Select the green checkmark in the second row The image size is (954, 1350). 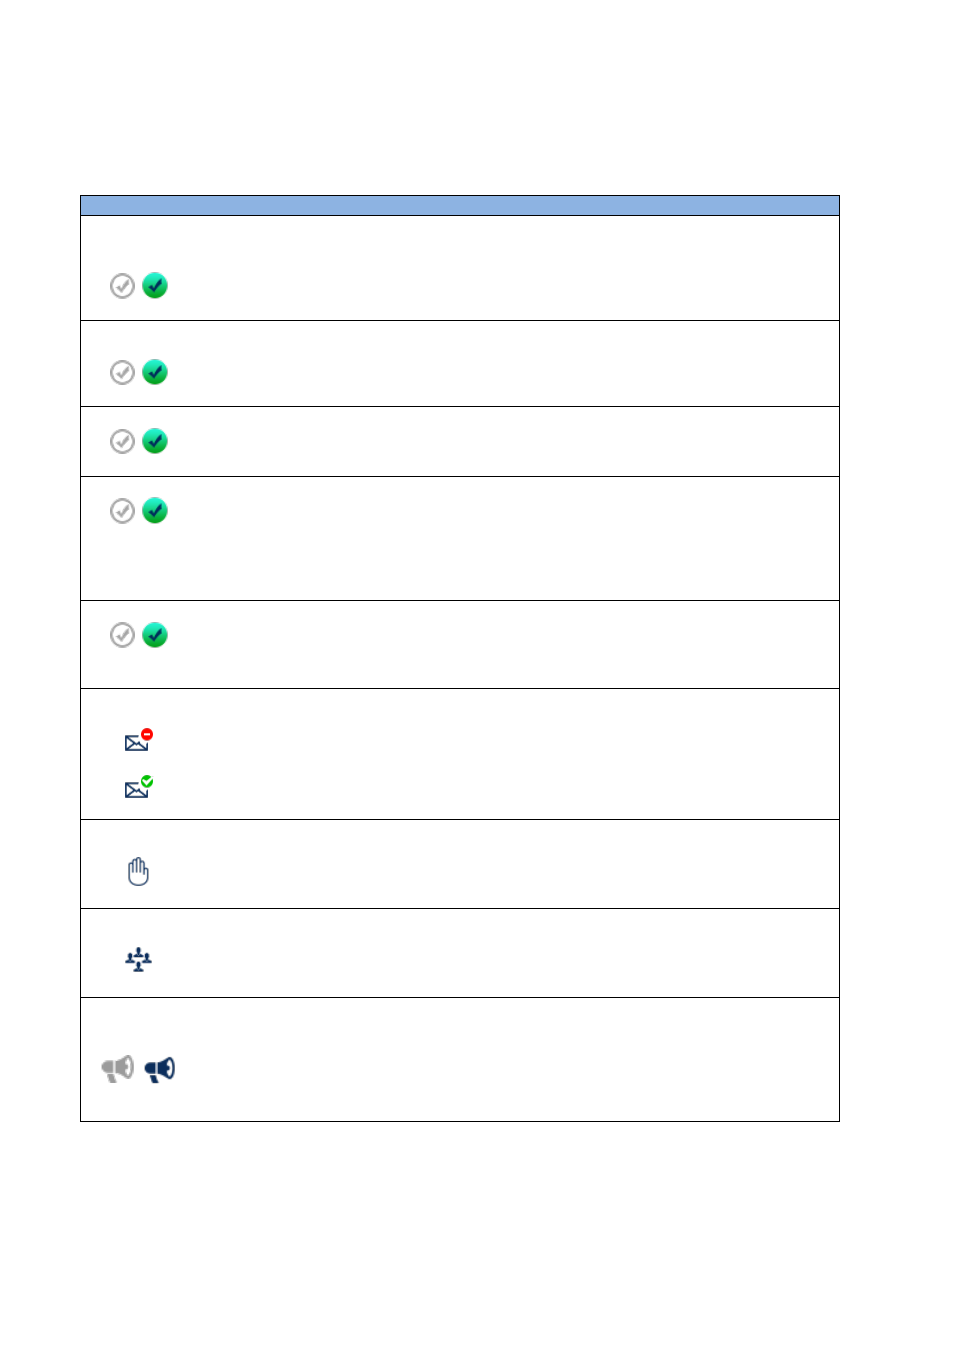click(x=155, y=372)
